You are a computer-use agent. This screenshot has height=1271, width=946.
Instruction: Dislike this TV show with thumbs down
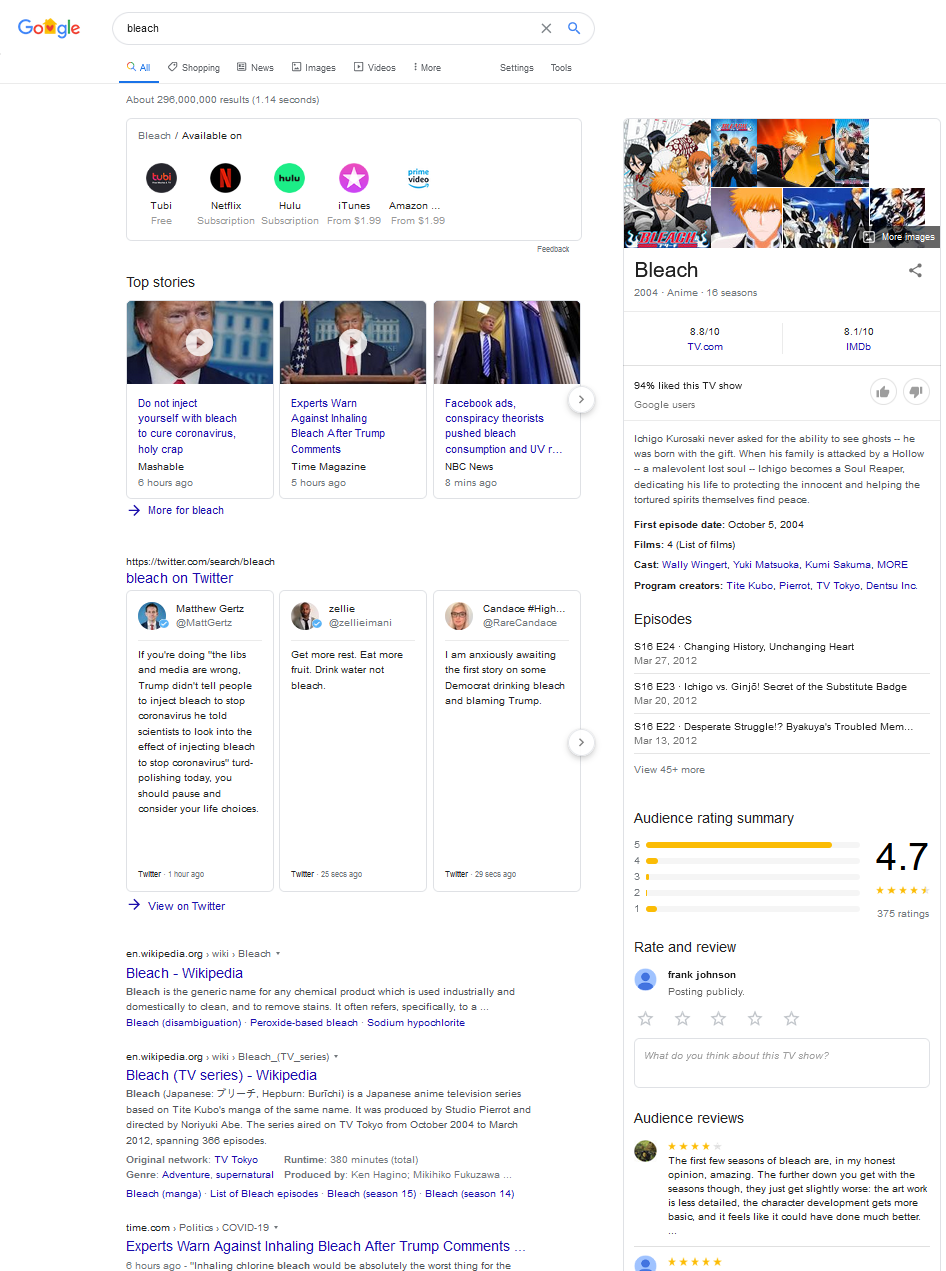917,392
